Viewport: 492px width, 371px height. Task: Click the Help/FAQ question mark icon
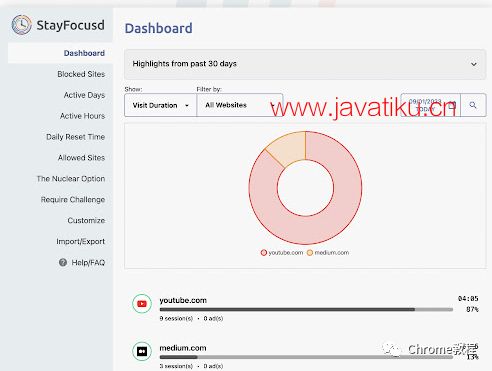point(63,262)
